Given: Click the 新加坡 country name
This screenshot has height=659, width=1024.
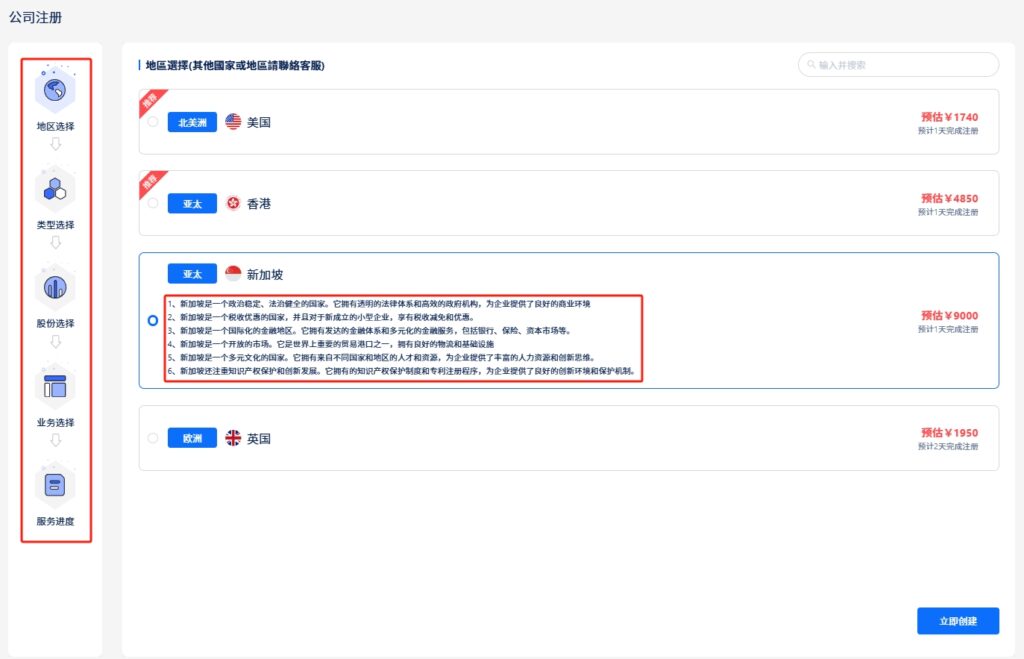Looking at the screenshot, I should (x=264, y=274).
